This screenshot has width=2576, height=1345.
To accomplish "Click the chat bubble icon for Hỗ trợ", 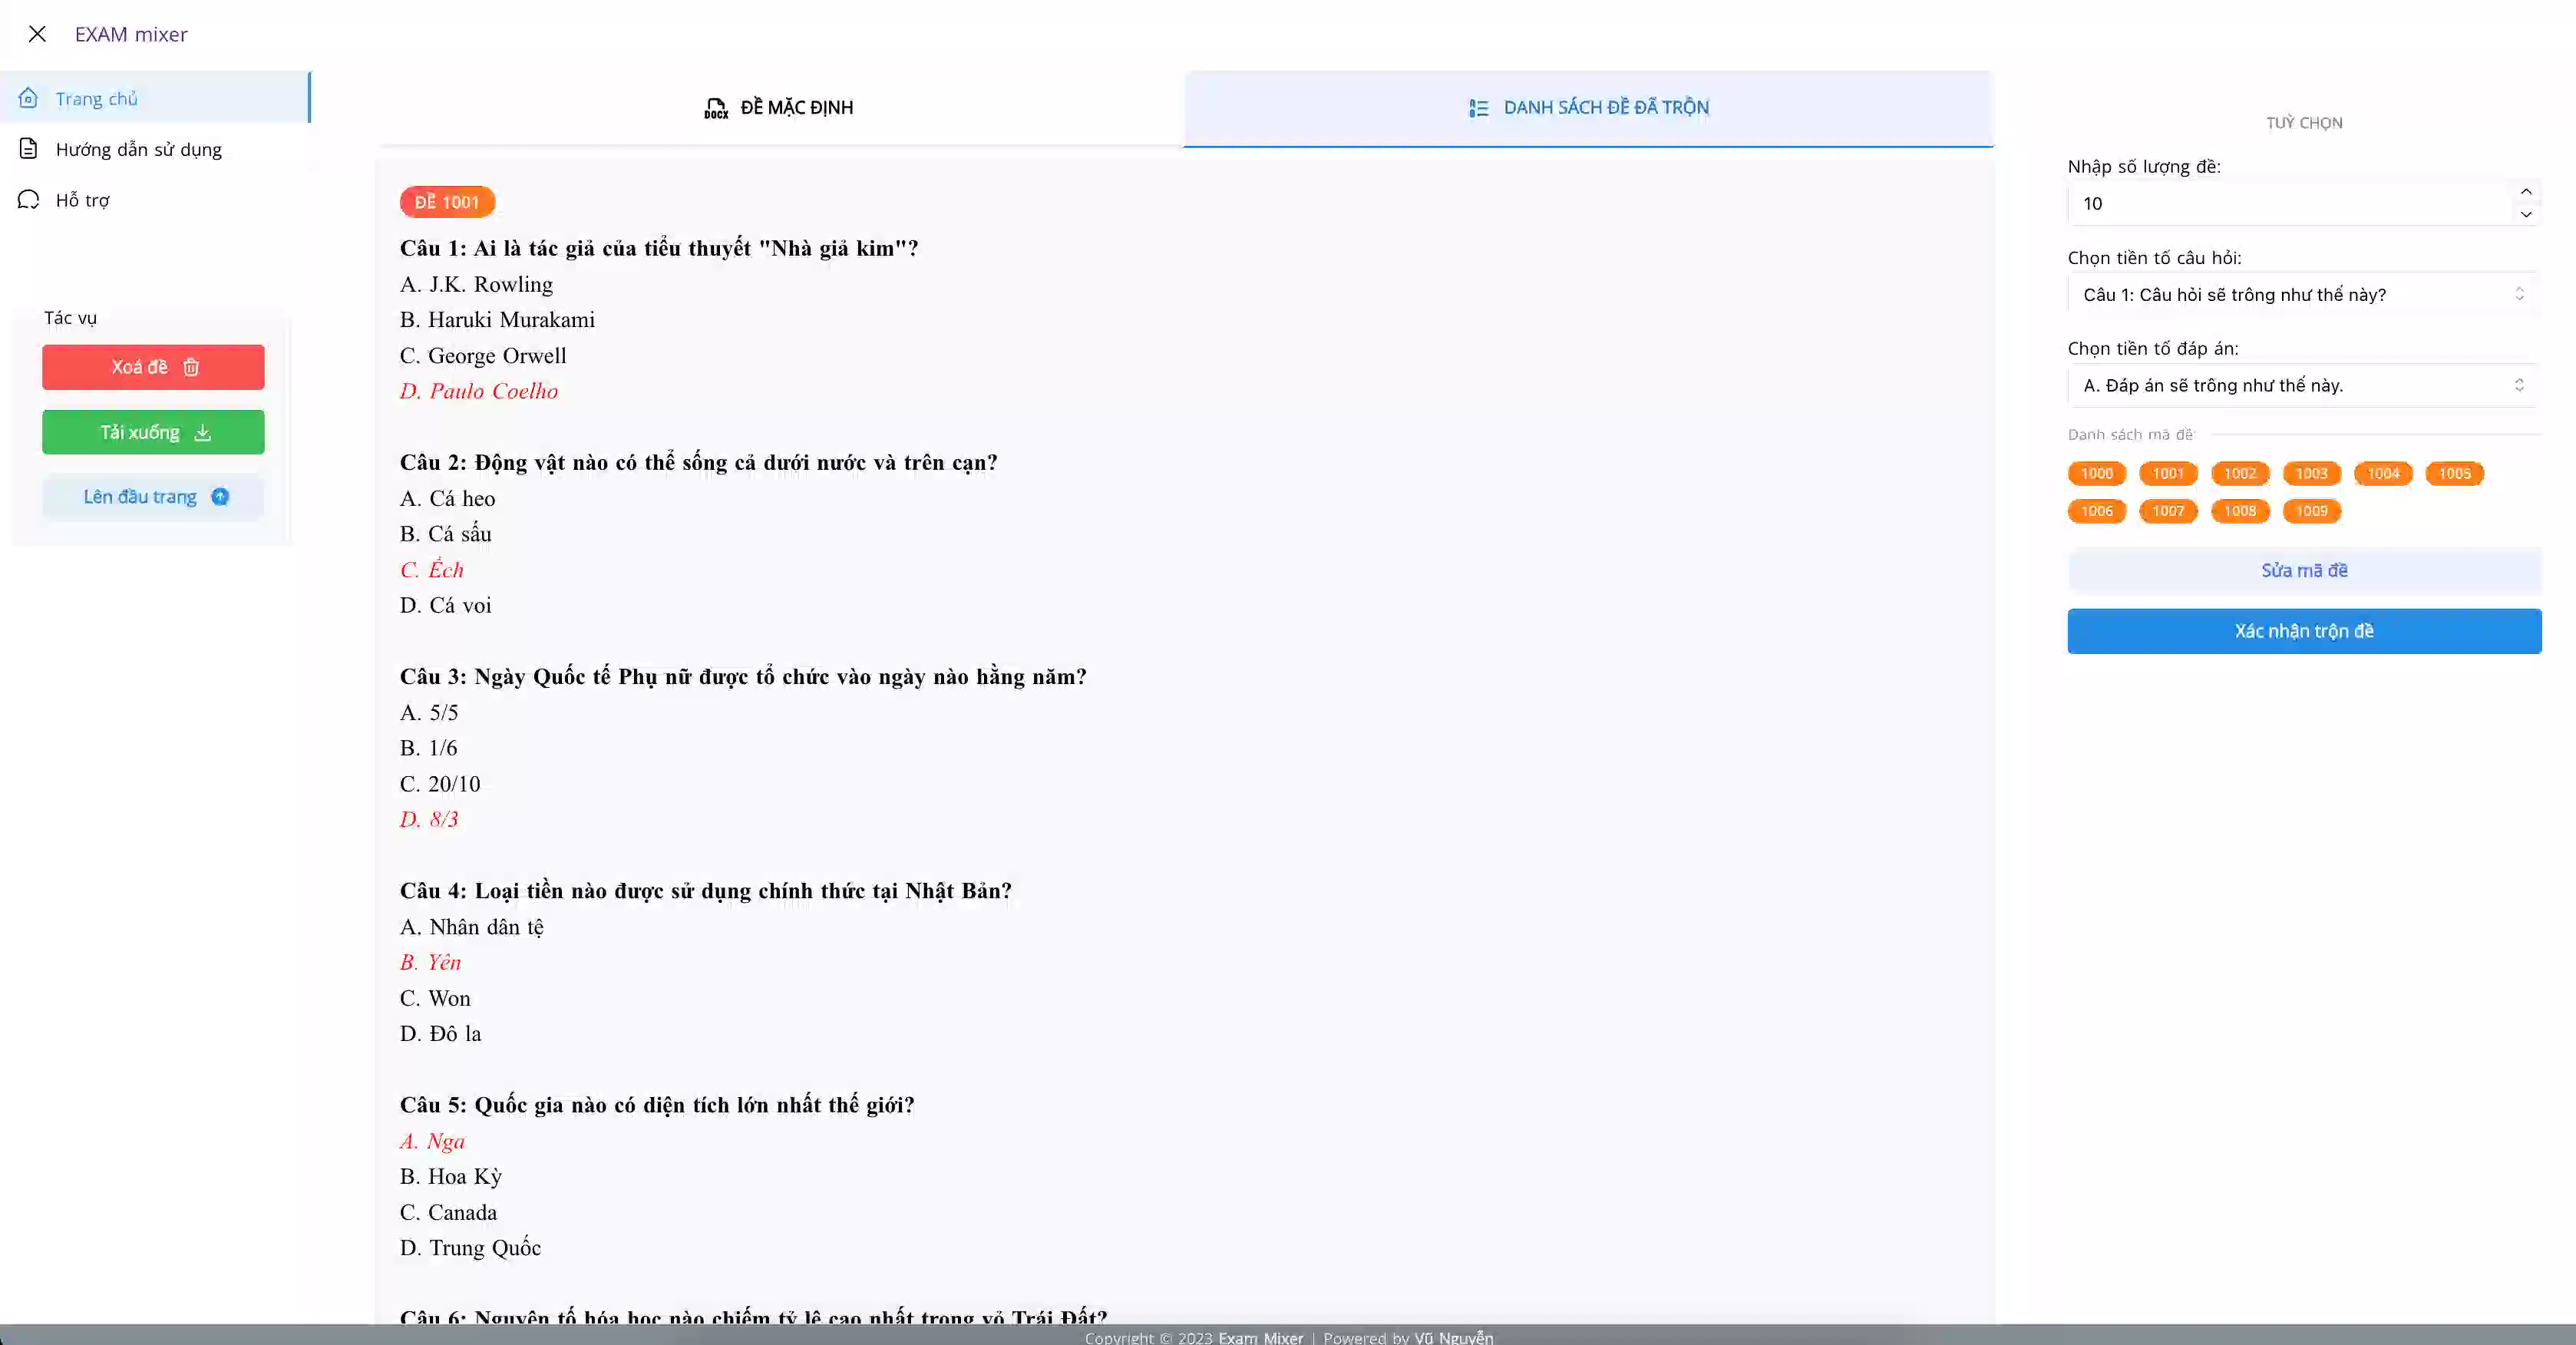I will click(x=28, y=200).
